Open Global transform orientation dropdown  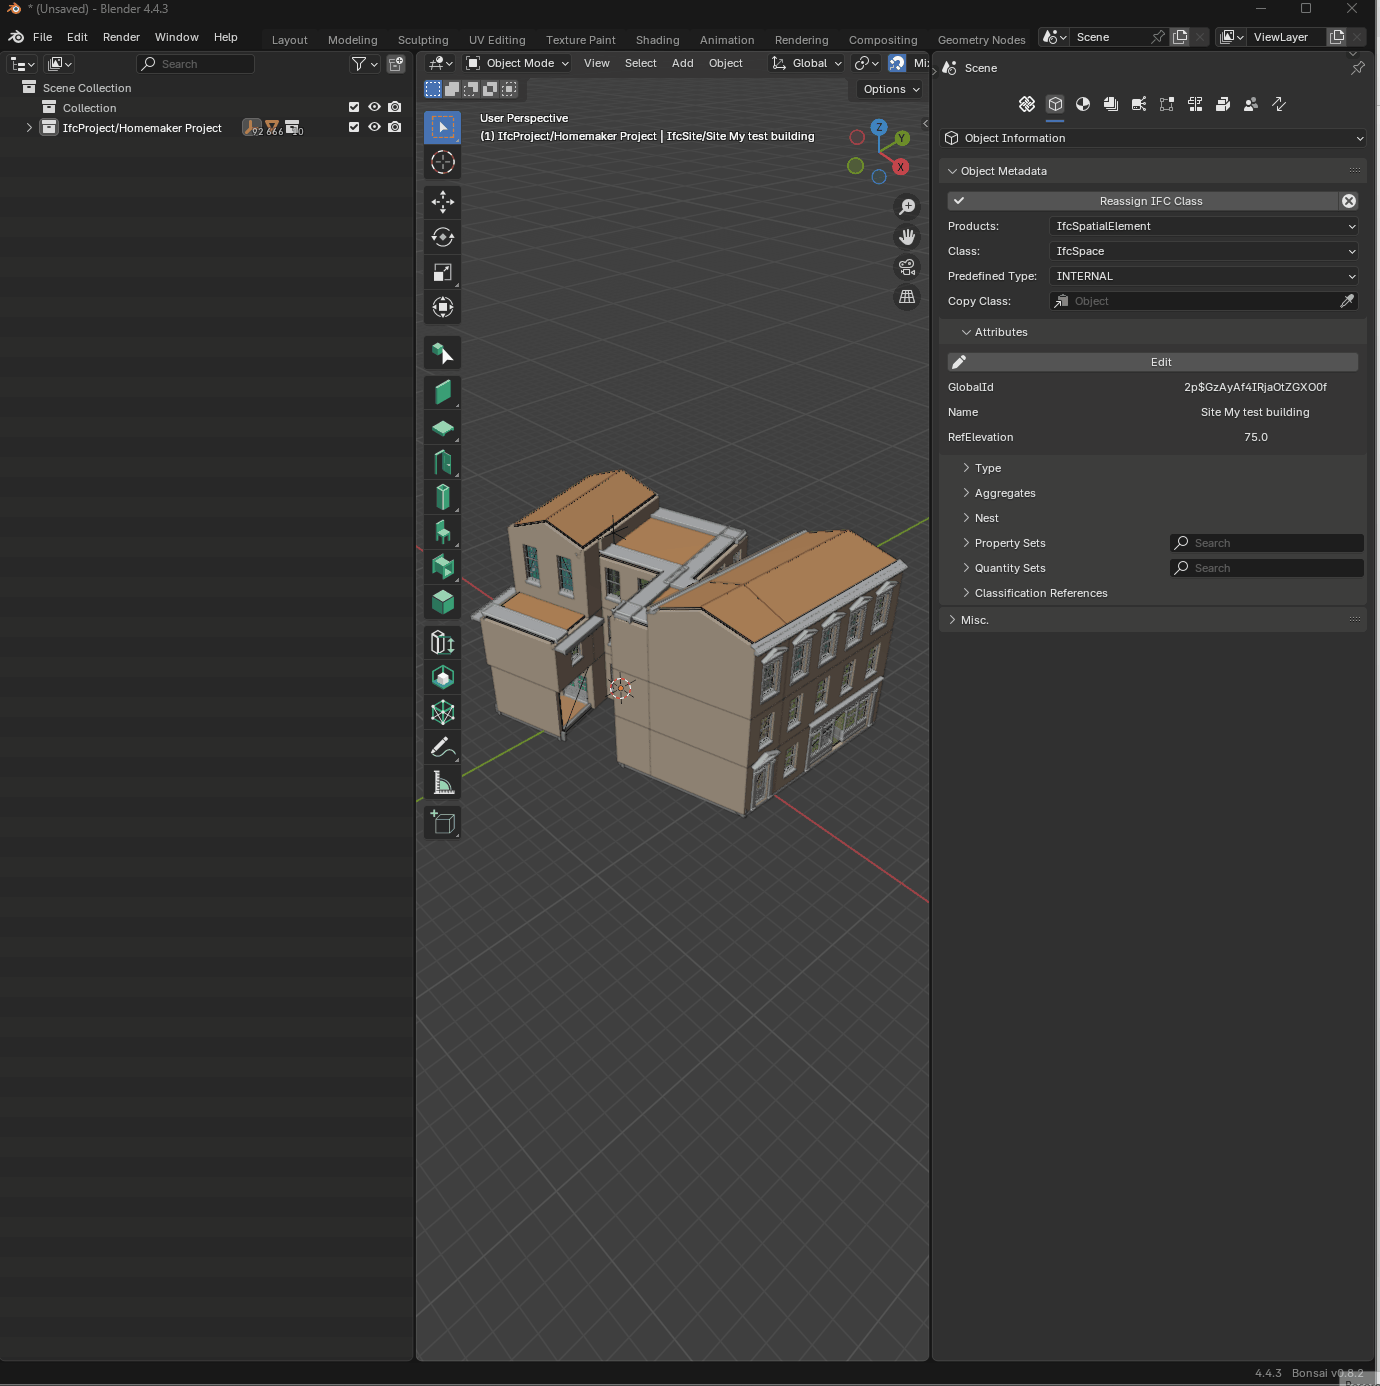coord(807,63)
